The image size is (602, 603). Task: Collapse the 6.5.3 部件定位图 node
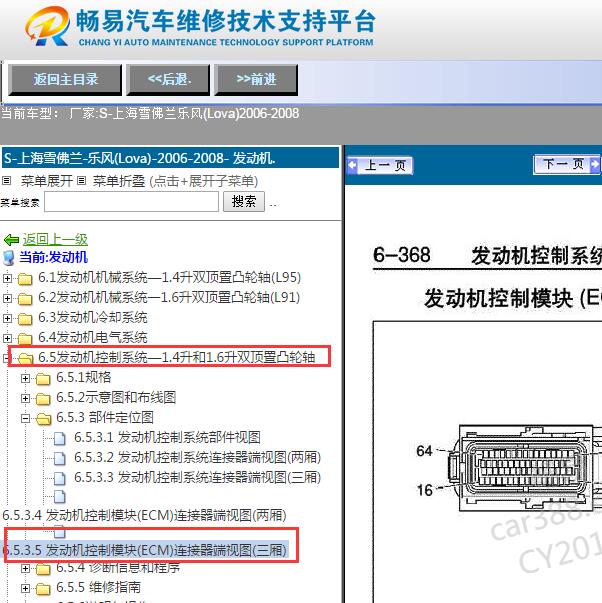pos(25,418)
